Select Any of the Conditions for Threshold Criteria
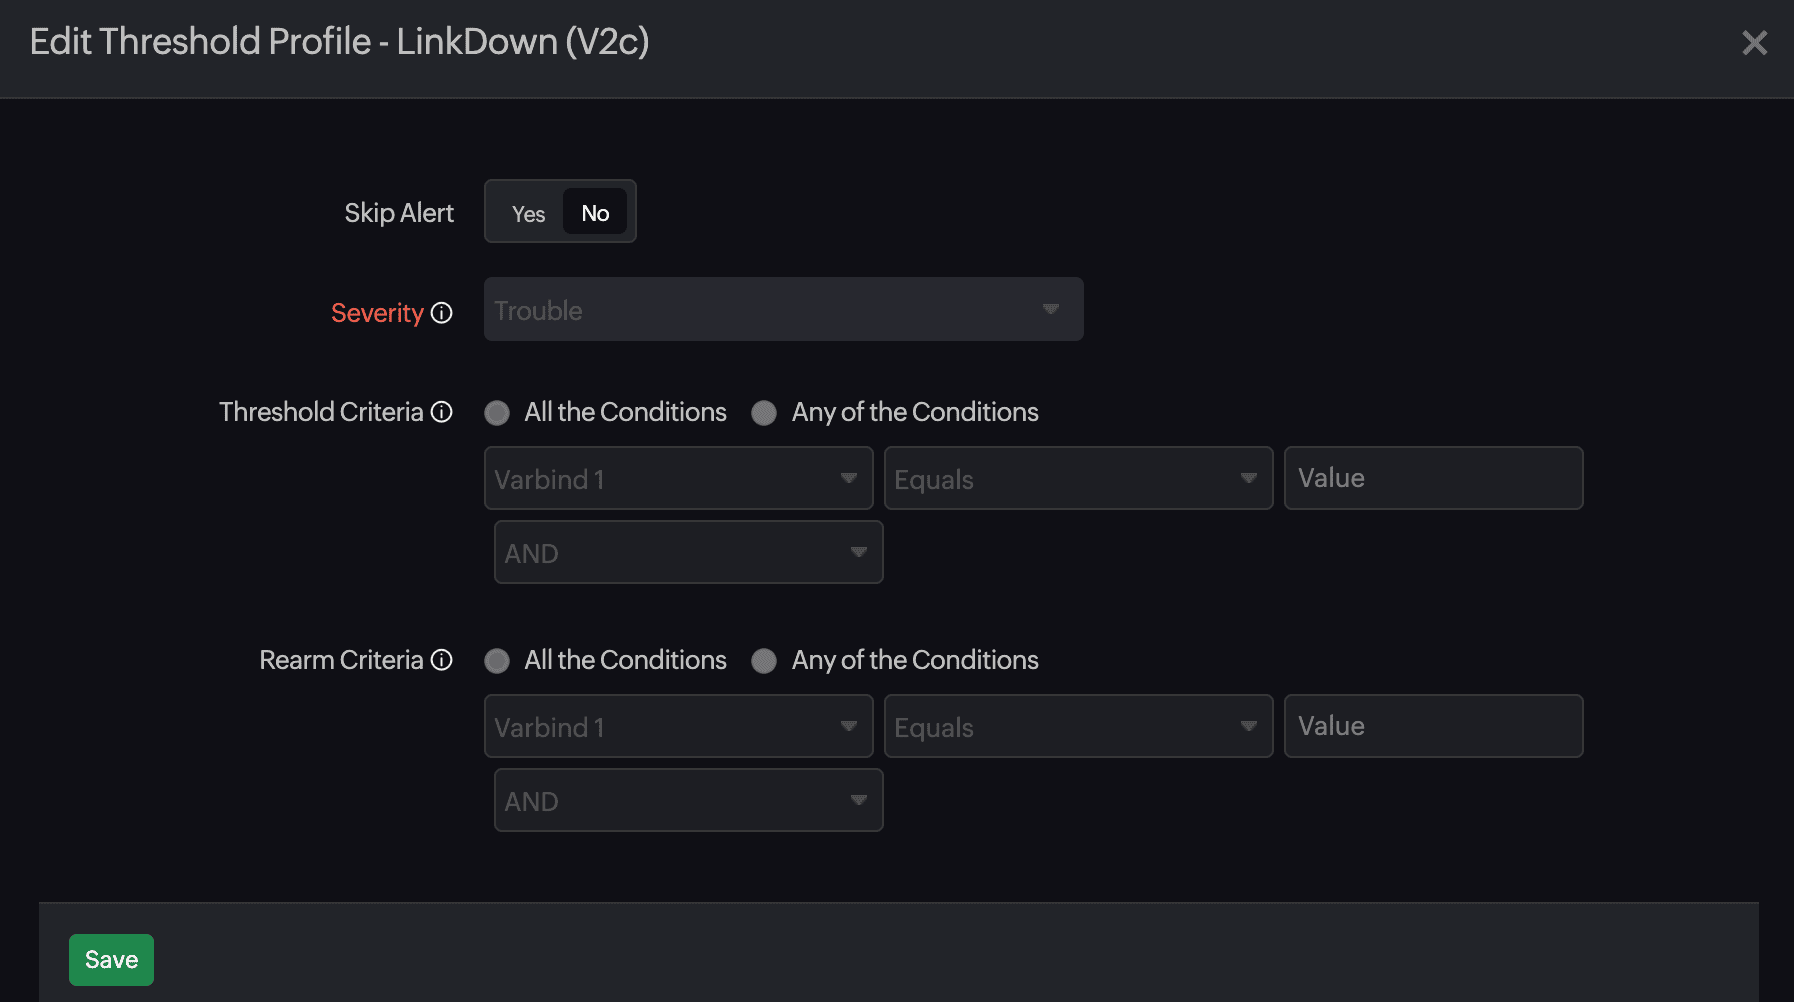 (x=764, y=413)
